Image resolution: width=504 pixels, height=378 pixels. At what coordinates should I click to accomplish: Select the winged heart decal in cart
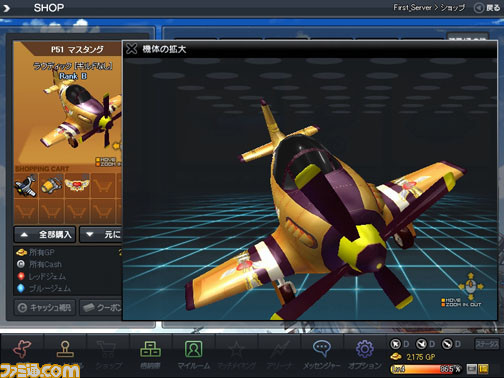[77, 185]
